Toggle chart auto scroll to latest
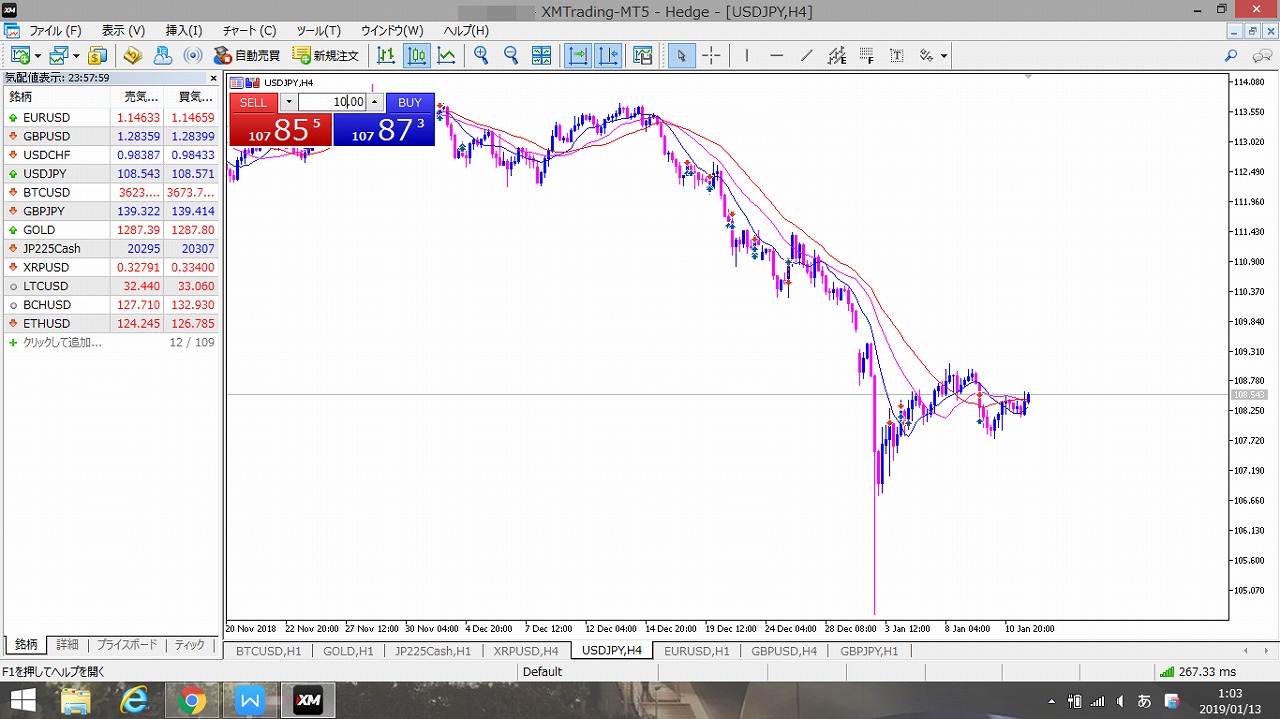Image resolution: width=1280 pixels, height=719 pixels. coord(578,56)
